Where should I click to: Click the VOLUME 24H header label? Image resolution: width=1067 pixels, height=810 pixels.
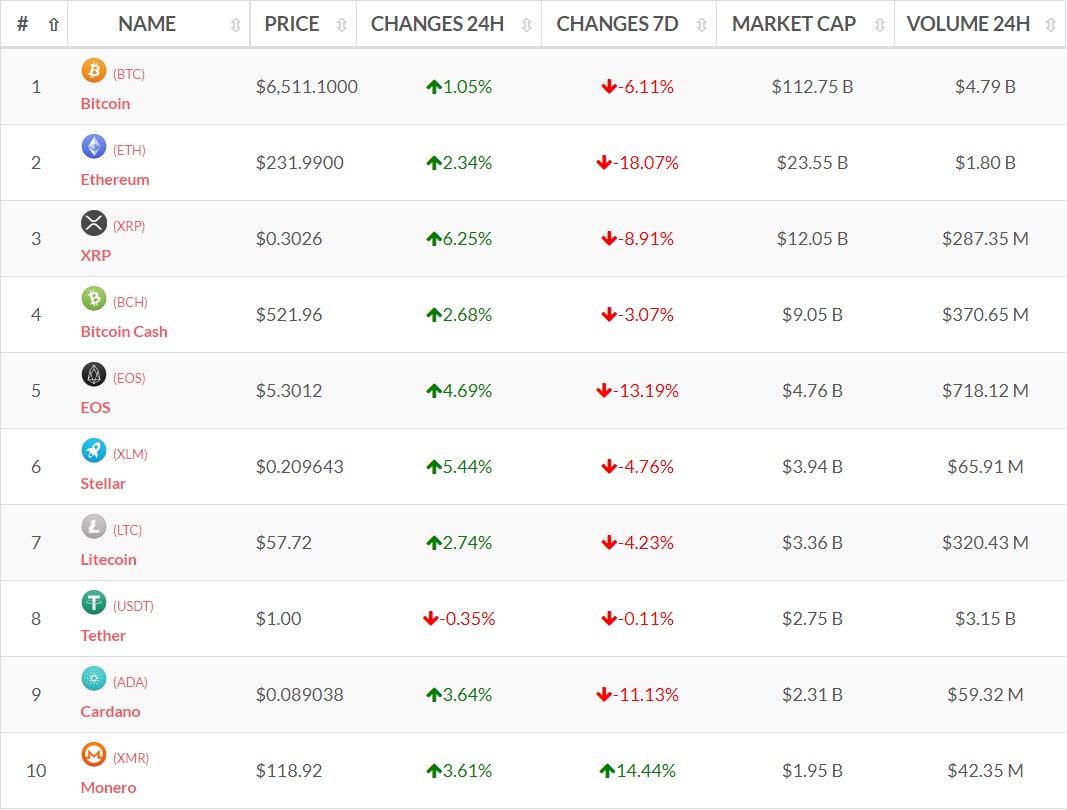tap(968, 24)
